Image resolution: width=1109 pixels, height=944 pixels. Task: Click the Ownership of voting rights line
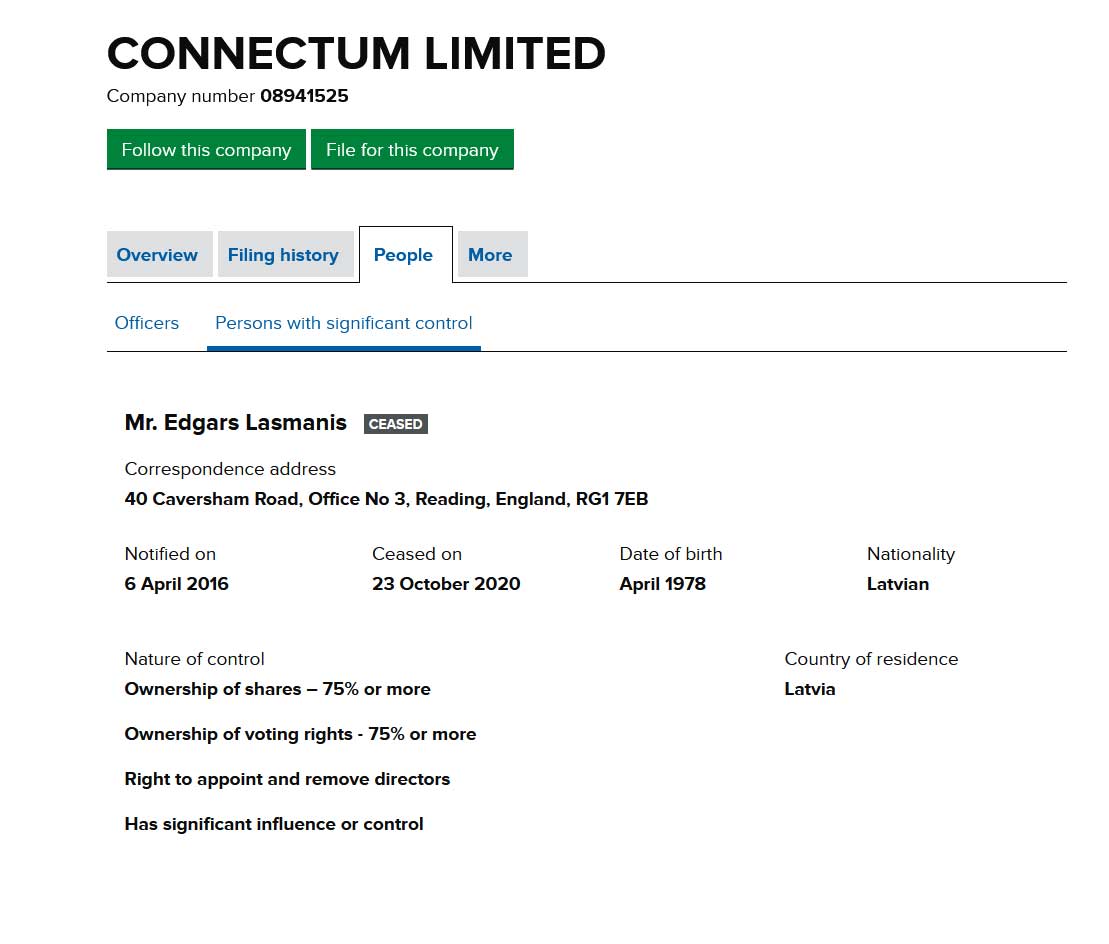(x=300, y=734)
